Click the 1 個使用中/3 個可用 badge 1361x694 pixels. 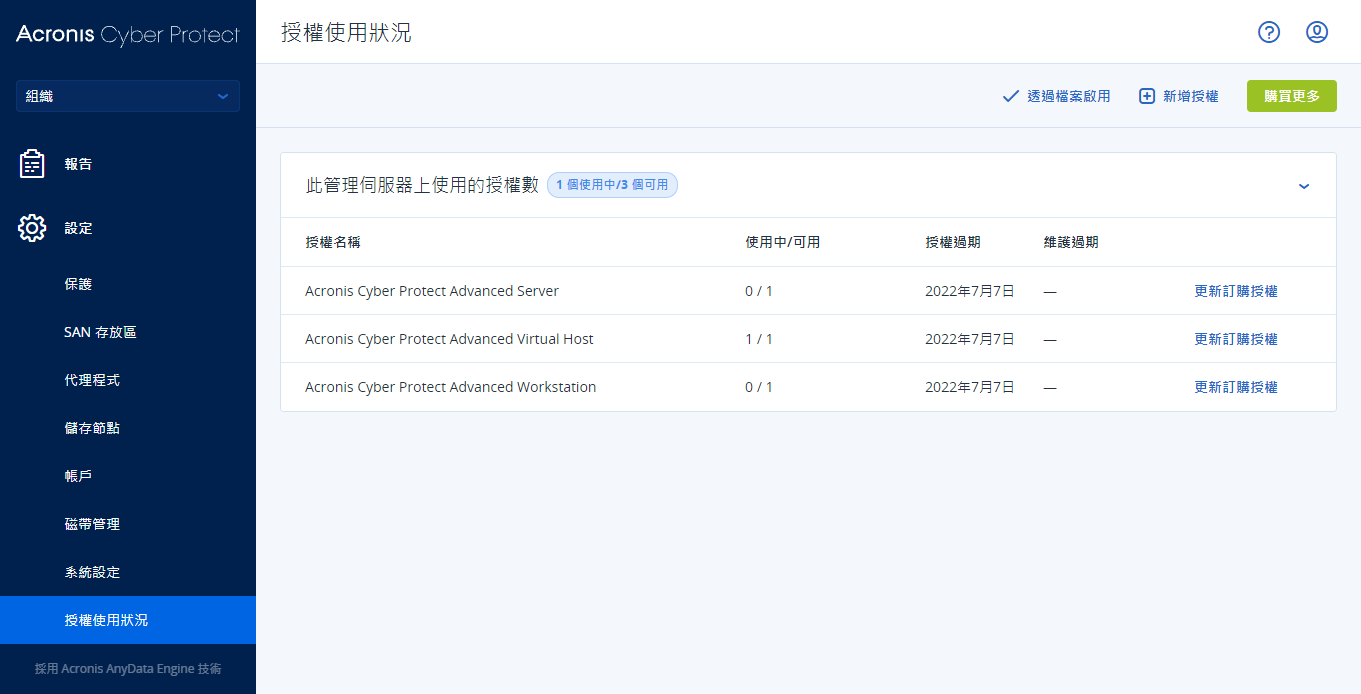(612, 185)
